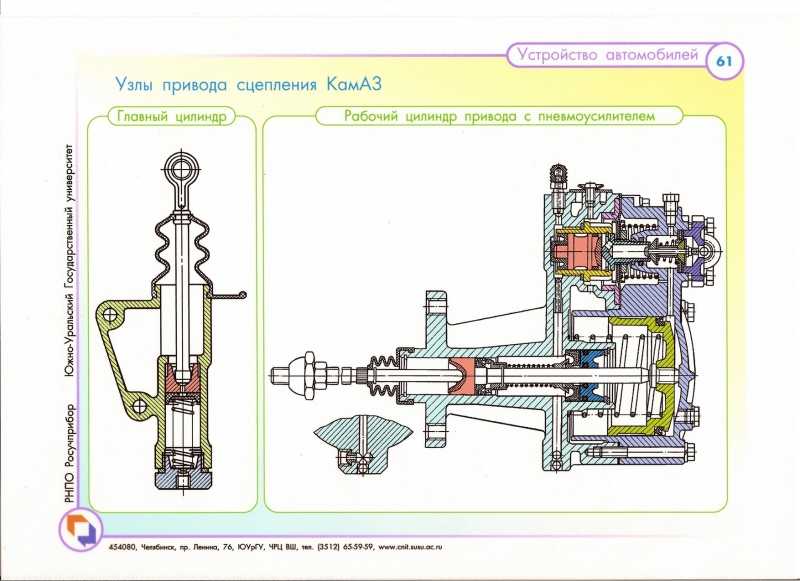Viewport: 800px width, 581px height.
Task: Click the Устройство автомобилей header label
Action: (x=608, y=55)
